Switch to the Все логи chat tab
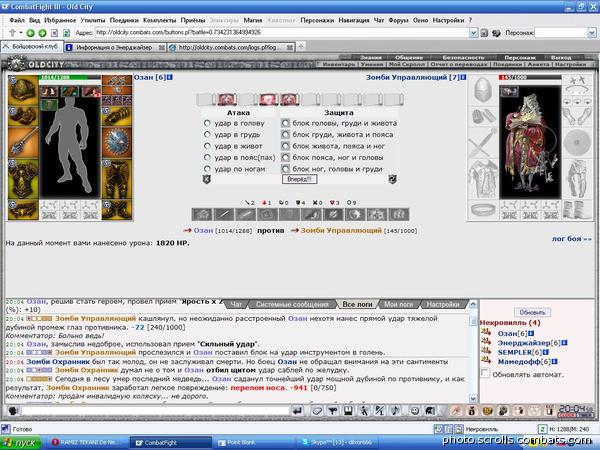Viewport: 600px width, 450px height. (x=357, y=305)
